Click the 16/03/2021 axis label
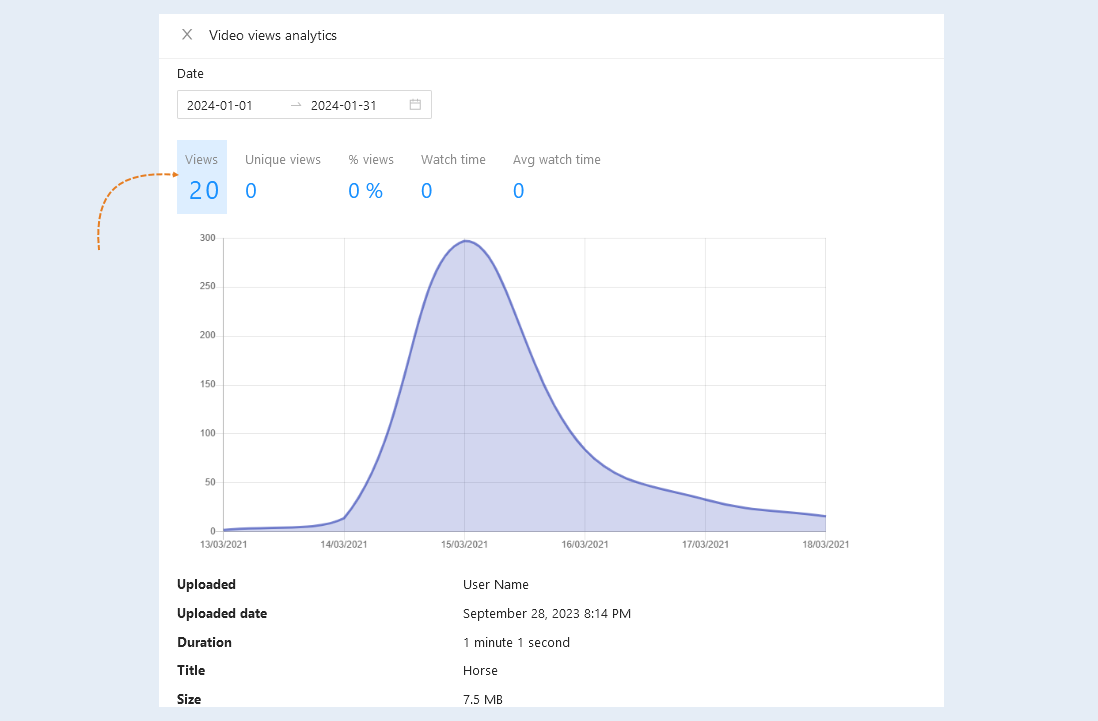The height and width of the screenshot is (721, 1098). coord(585,544)
